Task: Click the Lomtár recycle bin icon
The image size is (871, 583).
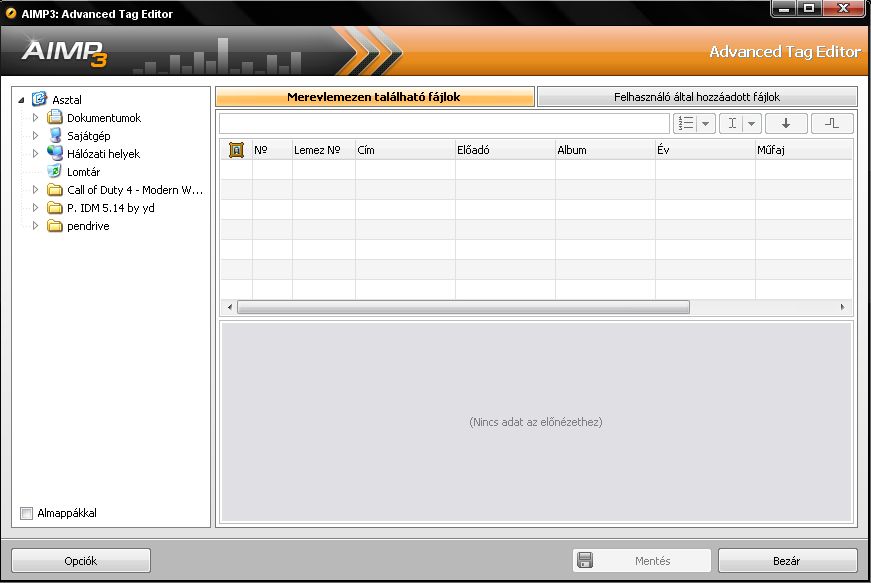Action: click(x=55, y=172)
